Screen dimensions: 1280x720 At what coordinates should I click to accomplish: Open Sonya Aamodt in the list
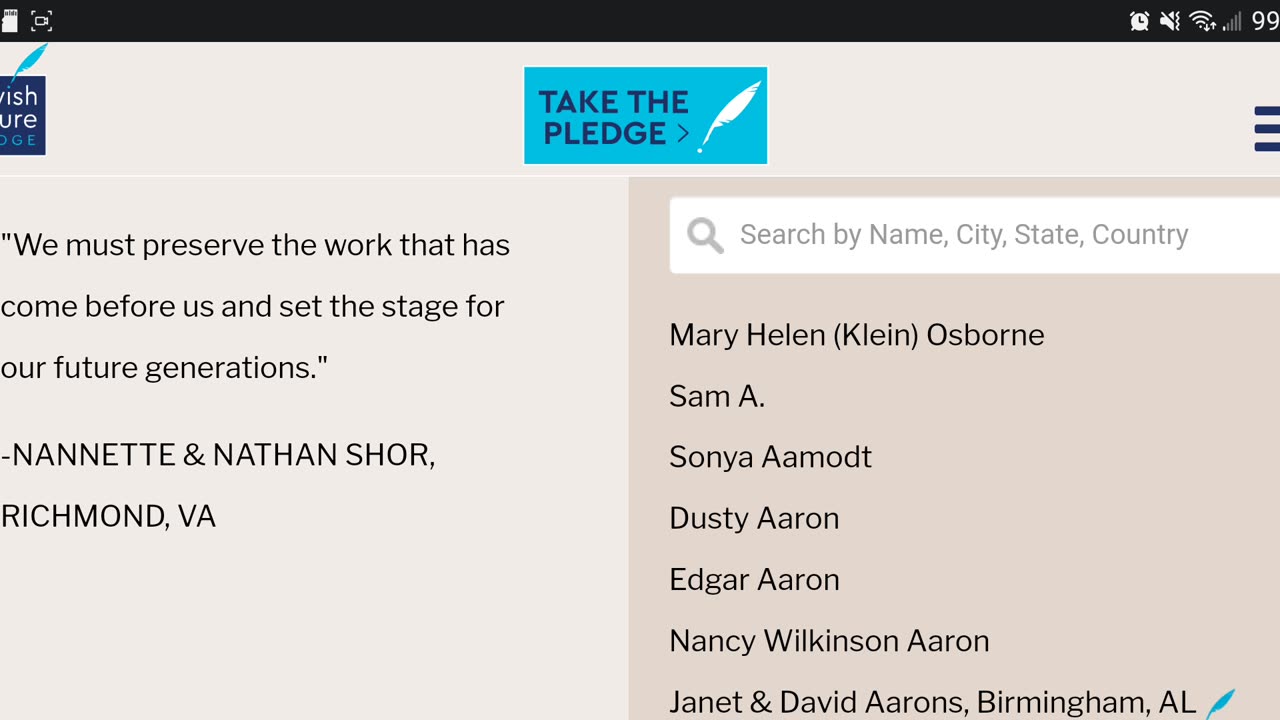coord(770,457)
